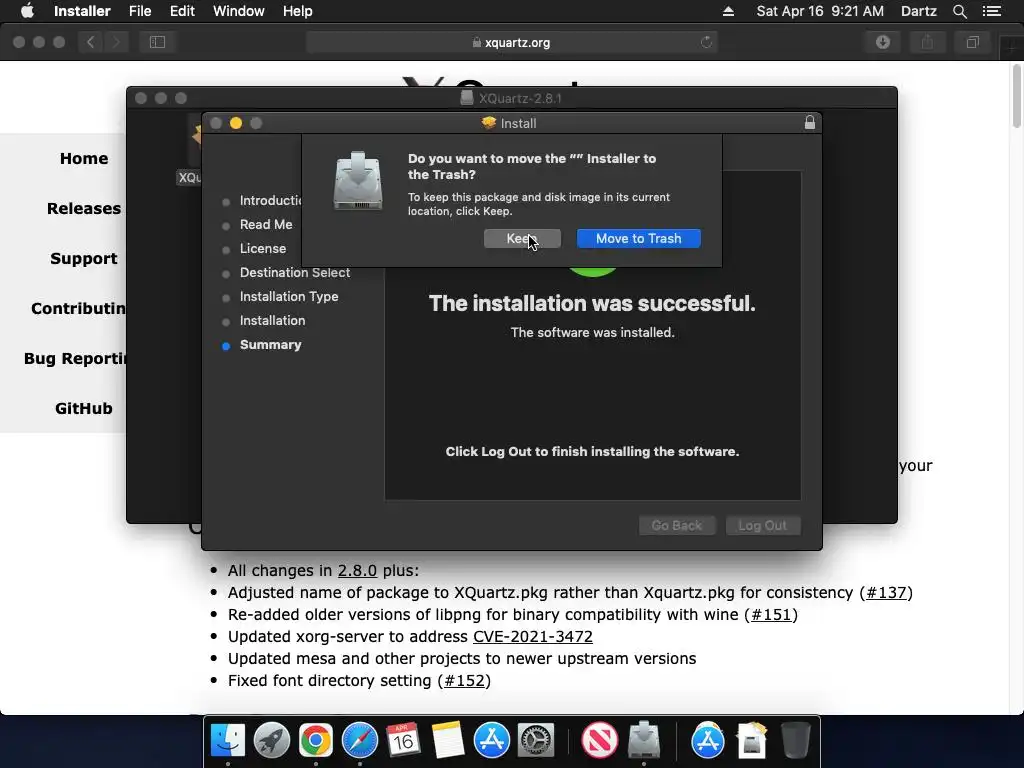Viewport: 1024px width, 768px height.
Task: Open the Installer menu
Action: coord(82,11)
